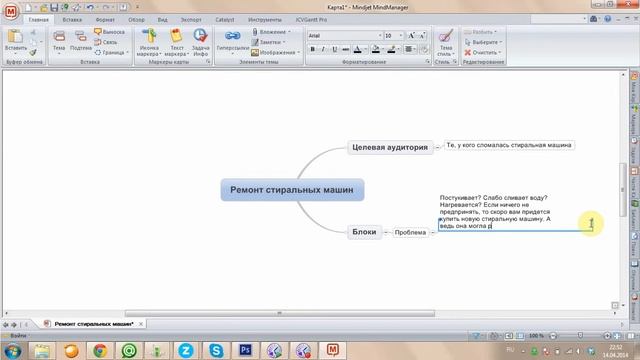Open the font name dropdown
640x360 pixels.
point(380,36)
